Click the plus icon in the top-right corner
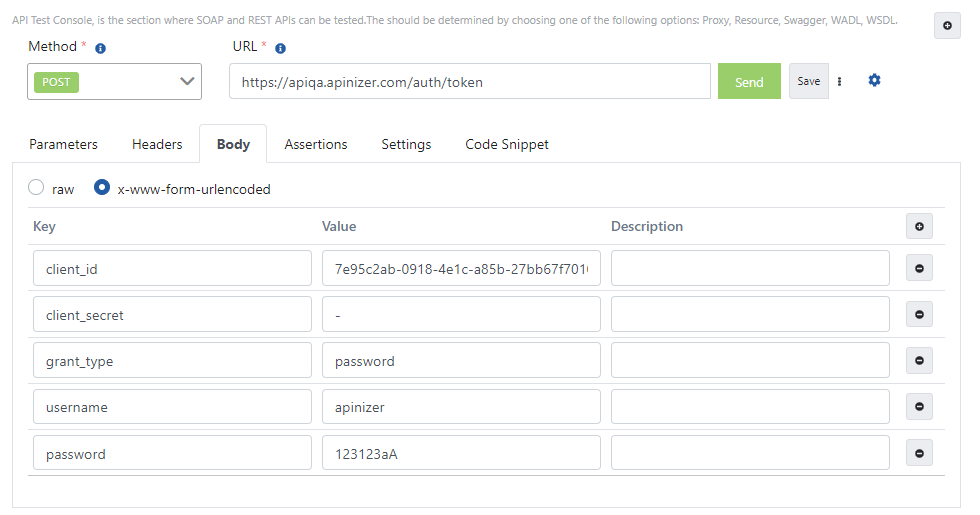980x515 pixels. click(946, 27)
